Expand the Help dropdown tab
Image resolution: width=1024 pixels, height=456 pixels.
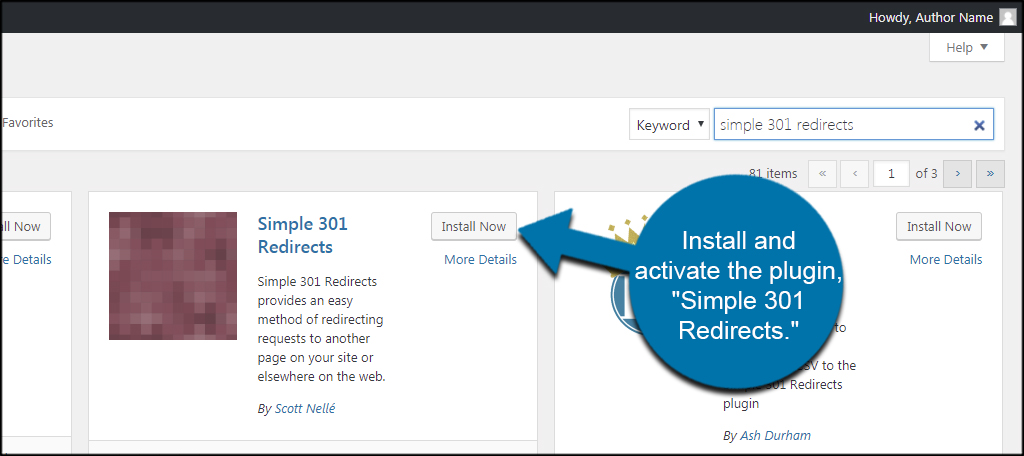[967, 48]
